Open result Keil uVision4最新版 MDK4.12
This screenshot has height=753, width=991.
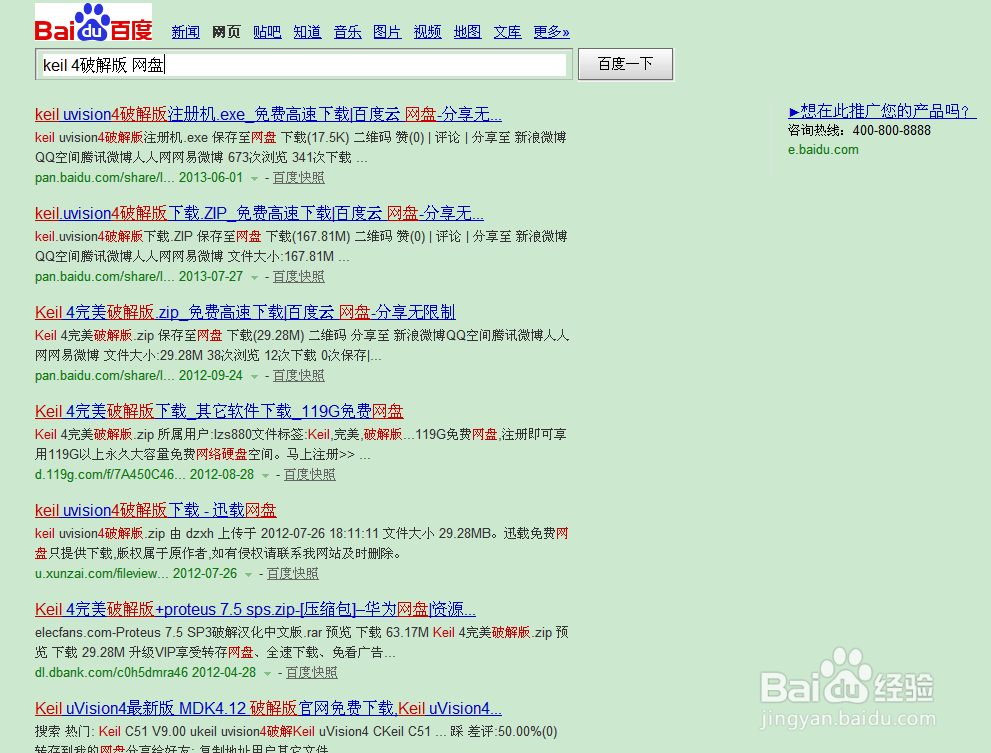[x=268, y=708]
